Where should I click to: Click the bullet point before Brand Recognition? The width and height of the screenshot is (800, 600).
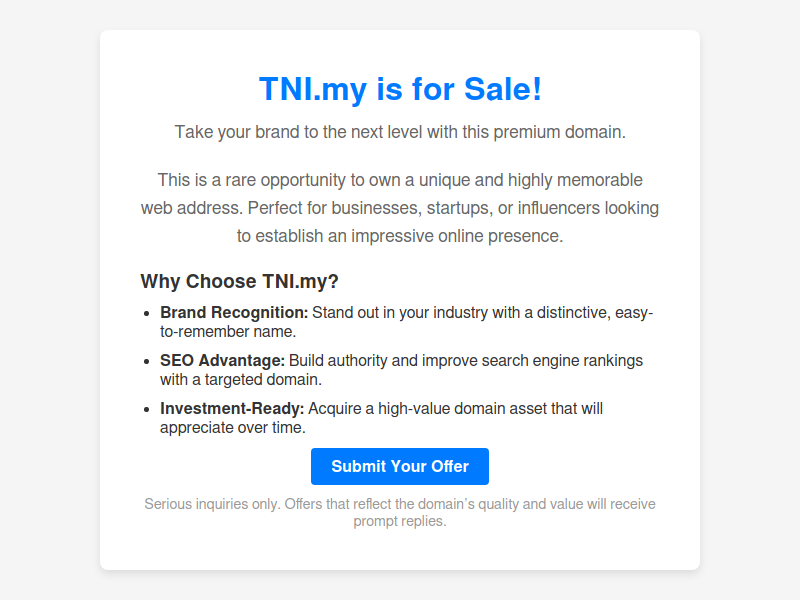tap(147, 313)
